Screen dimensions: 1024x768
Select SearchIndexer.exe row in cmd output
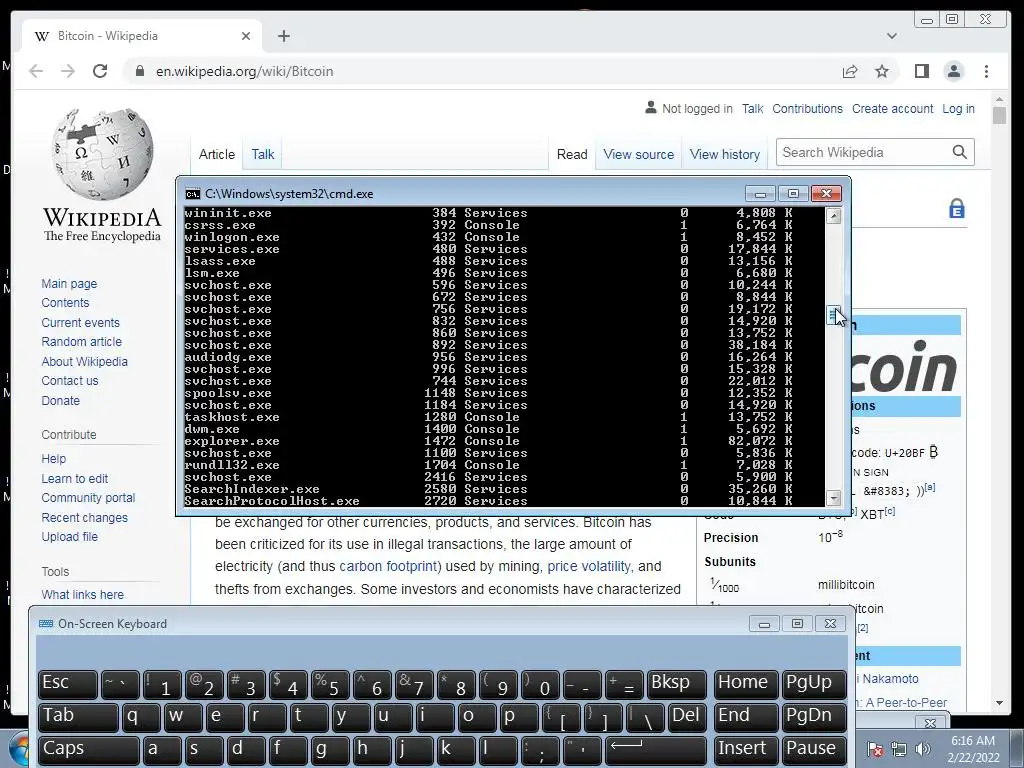pos(488,489)
